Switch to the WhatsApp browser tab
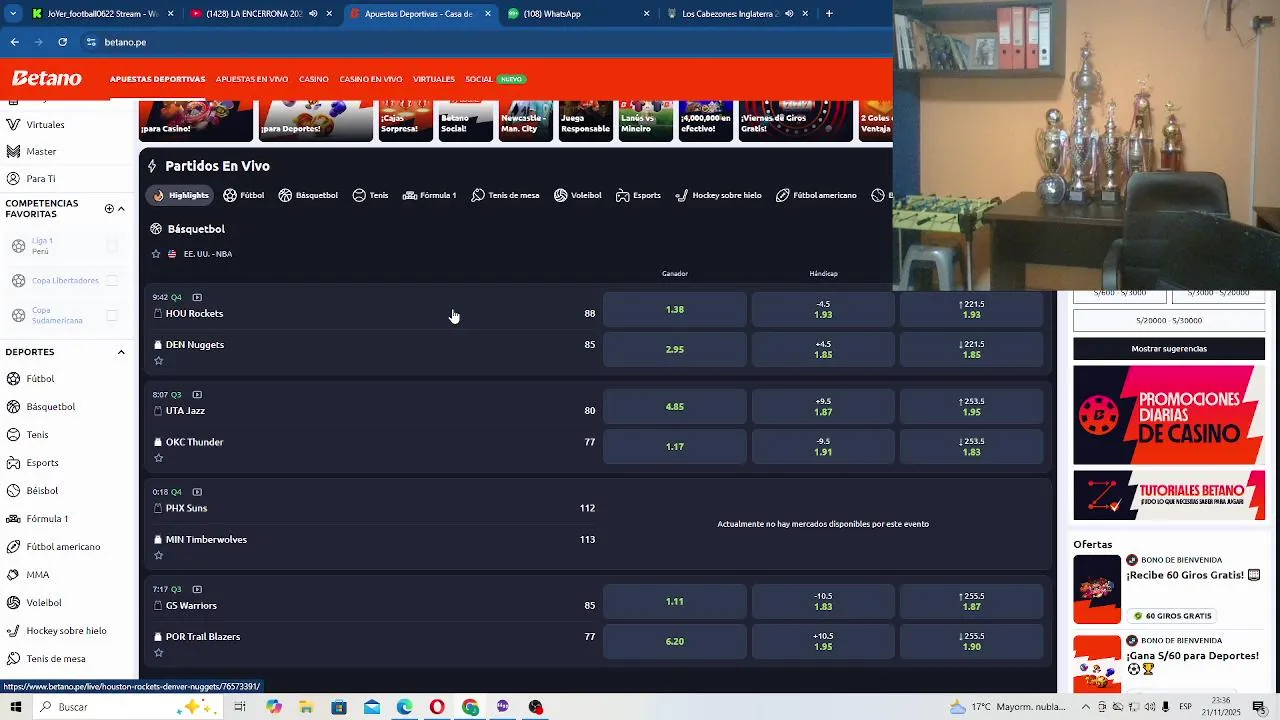Viewport: 1280px width, 720px height. click(x=578, y=14)
